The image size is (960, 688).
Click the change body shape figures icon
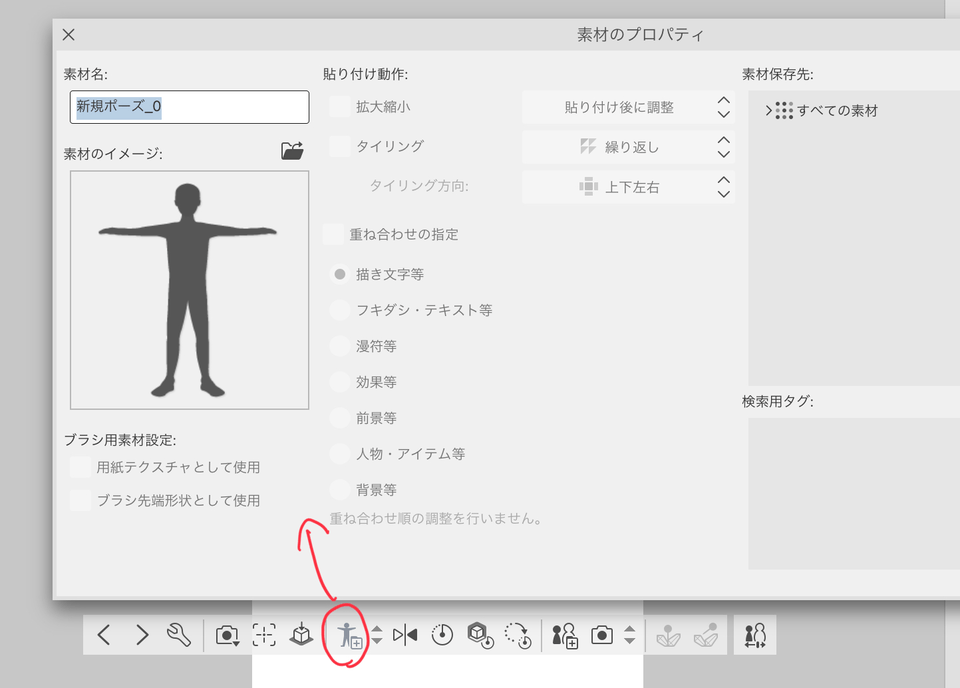pyautogui.click(x=755, y=635)
